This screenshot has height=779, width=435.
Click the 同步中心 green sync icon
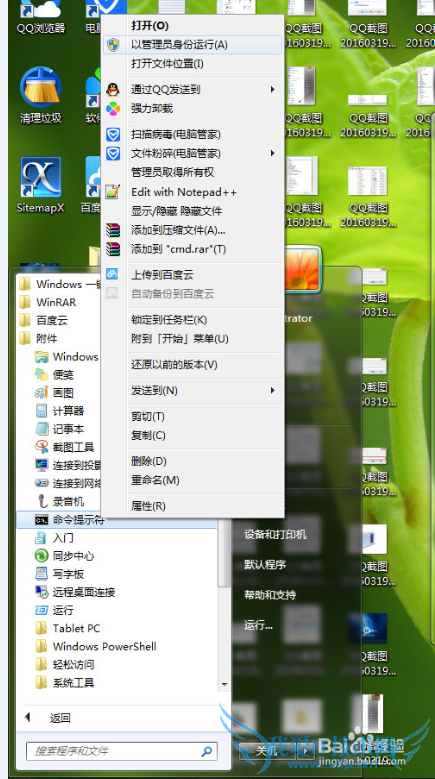pyautogui.click(x=41, y=556)
